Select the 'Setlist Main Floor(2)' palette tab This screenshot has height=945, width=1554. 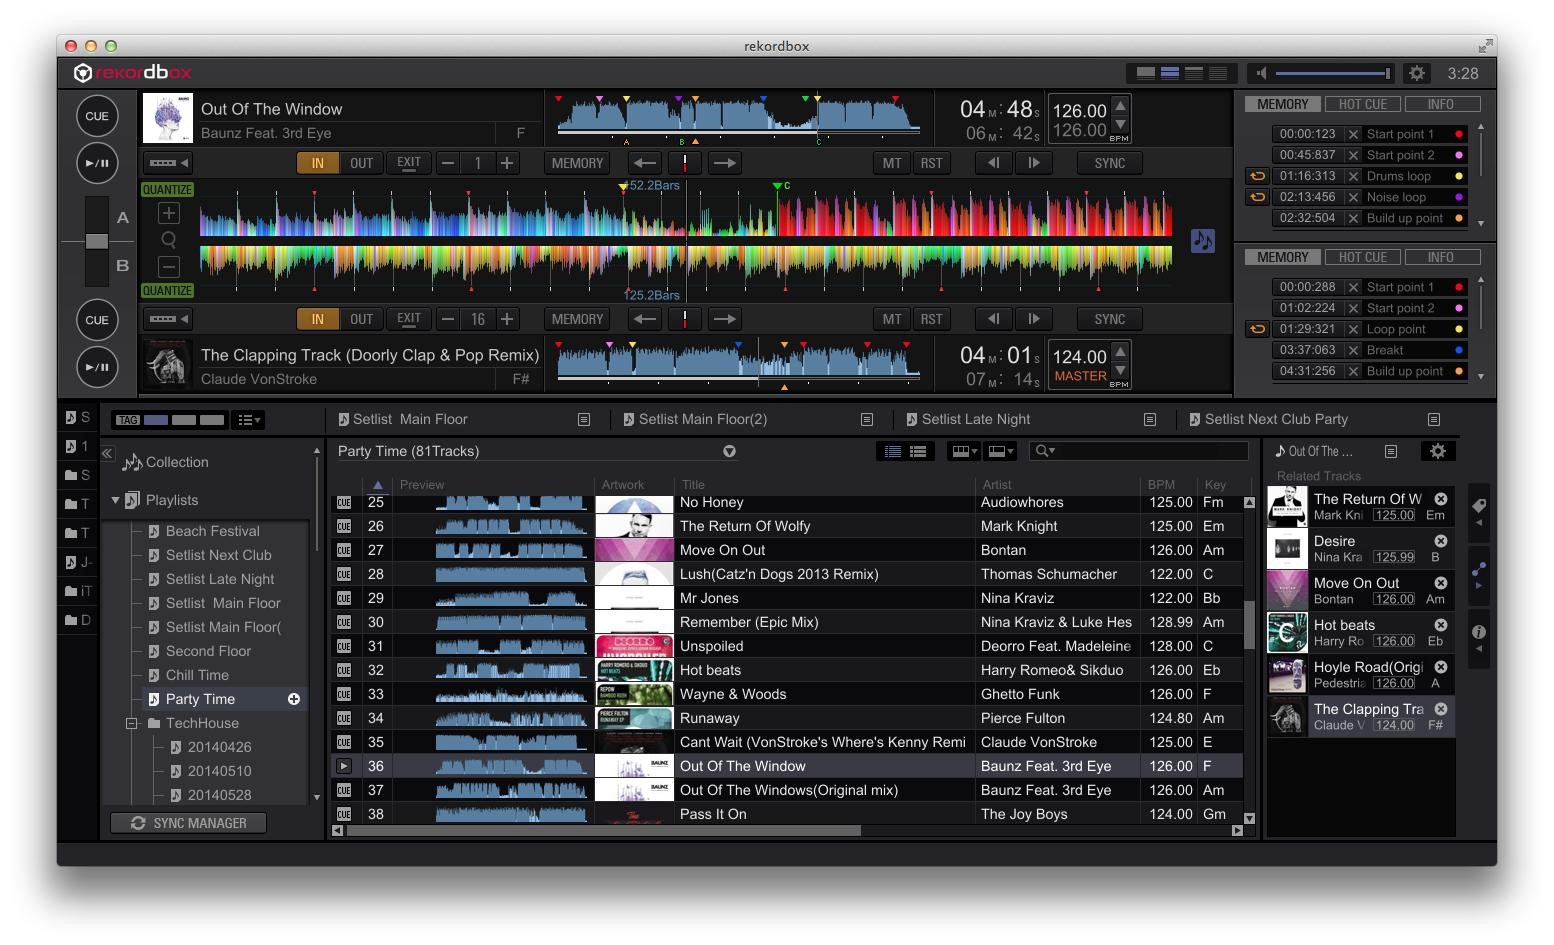[703, 420]
